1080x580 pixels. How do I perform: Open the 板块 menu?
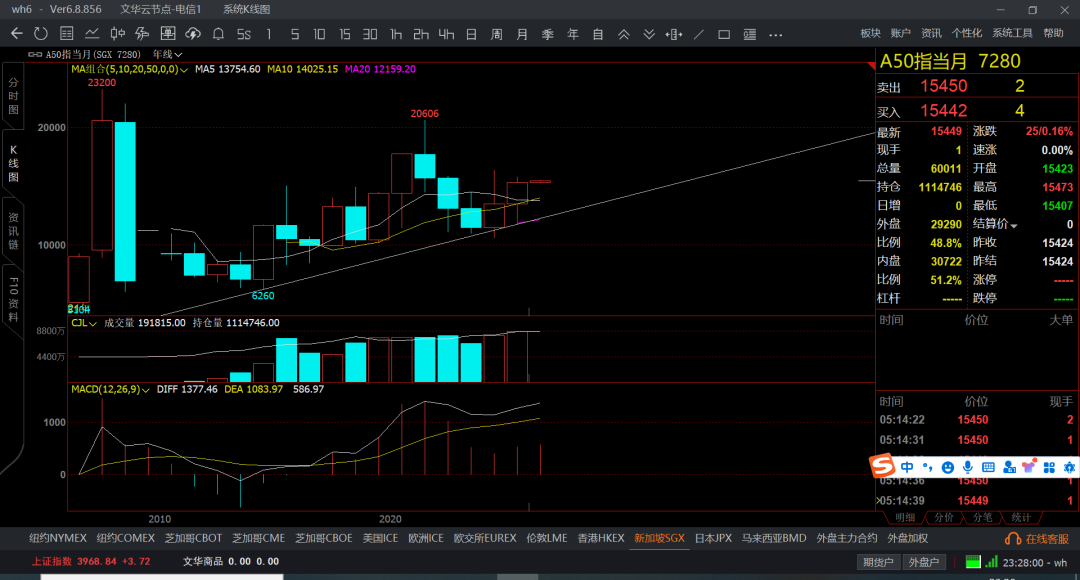click(x=871, y=33)
